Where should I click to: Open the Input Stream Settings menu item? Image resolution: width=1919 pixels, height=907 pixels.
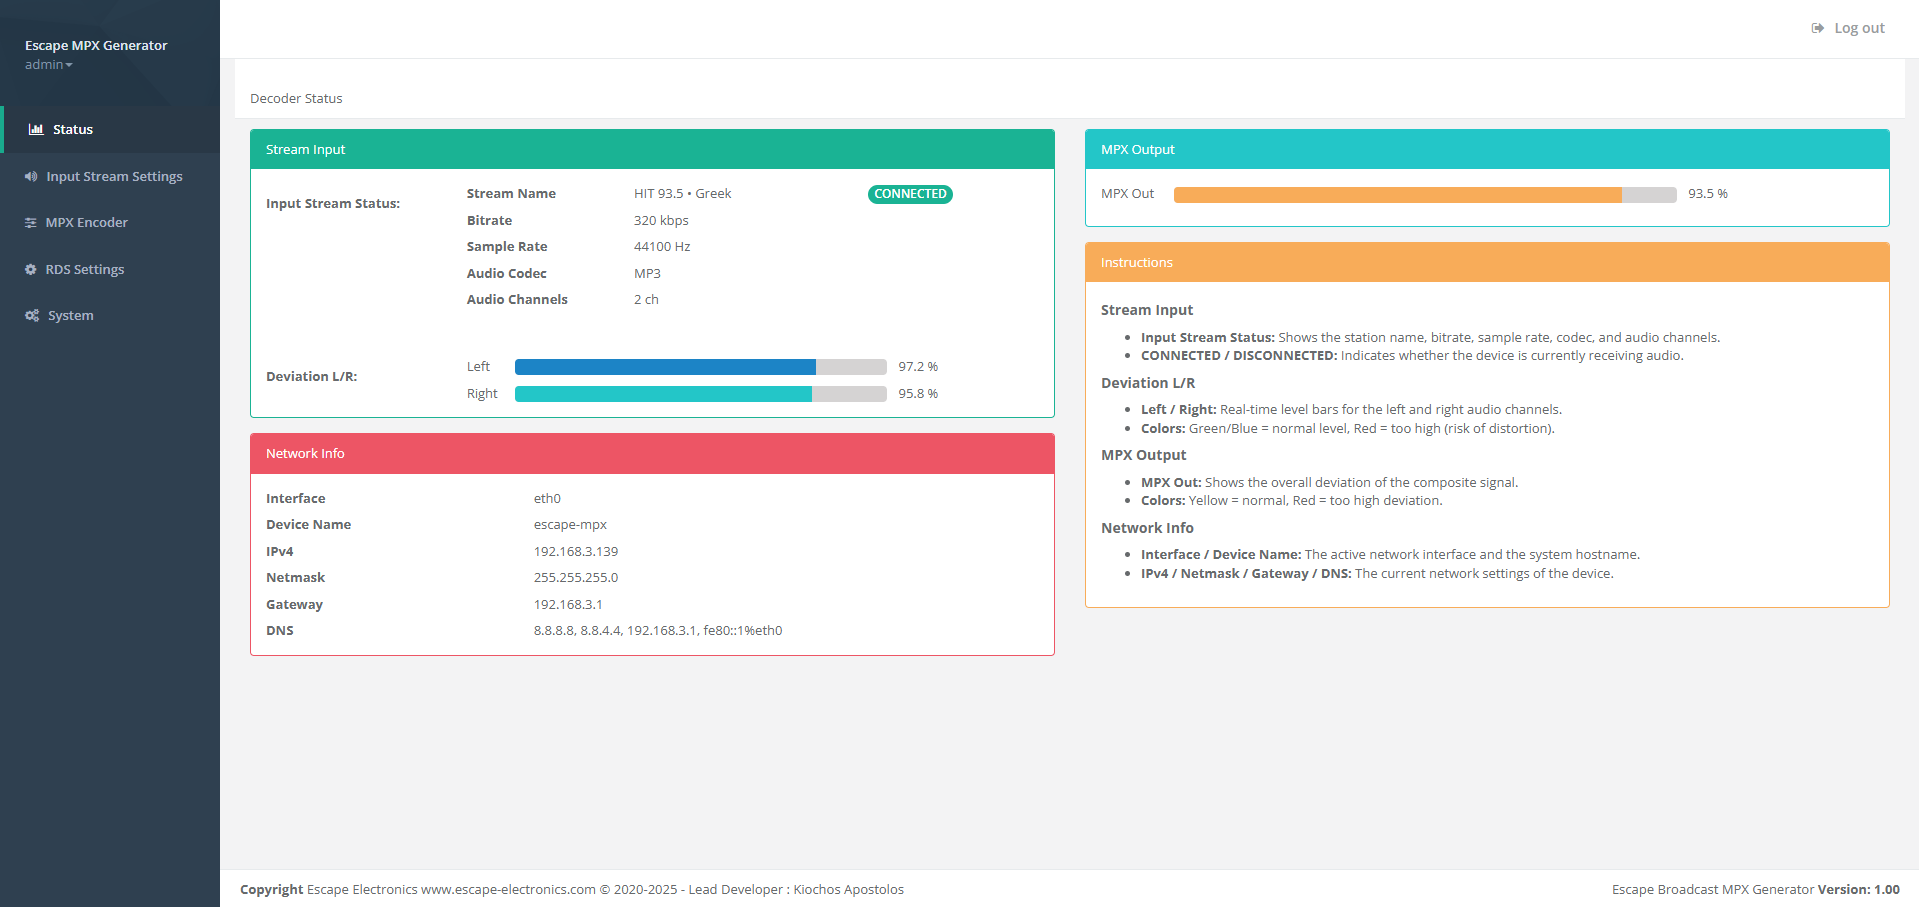click(114, 176)
